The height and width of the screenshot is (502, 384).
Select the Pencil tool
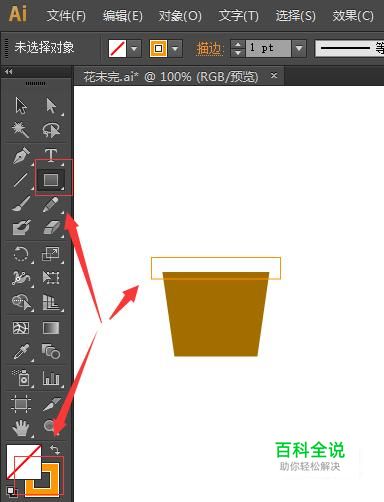click(51, 204)
